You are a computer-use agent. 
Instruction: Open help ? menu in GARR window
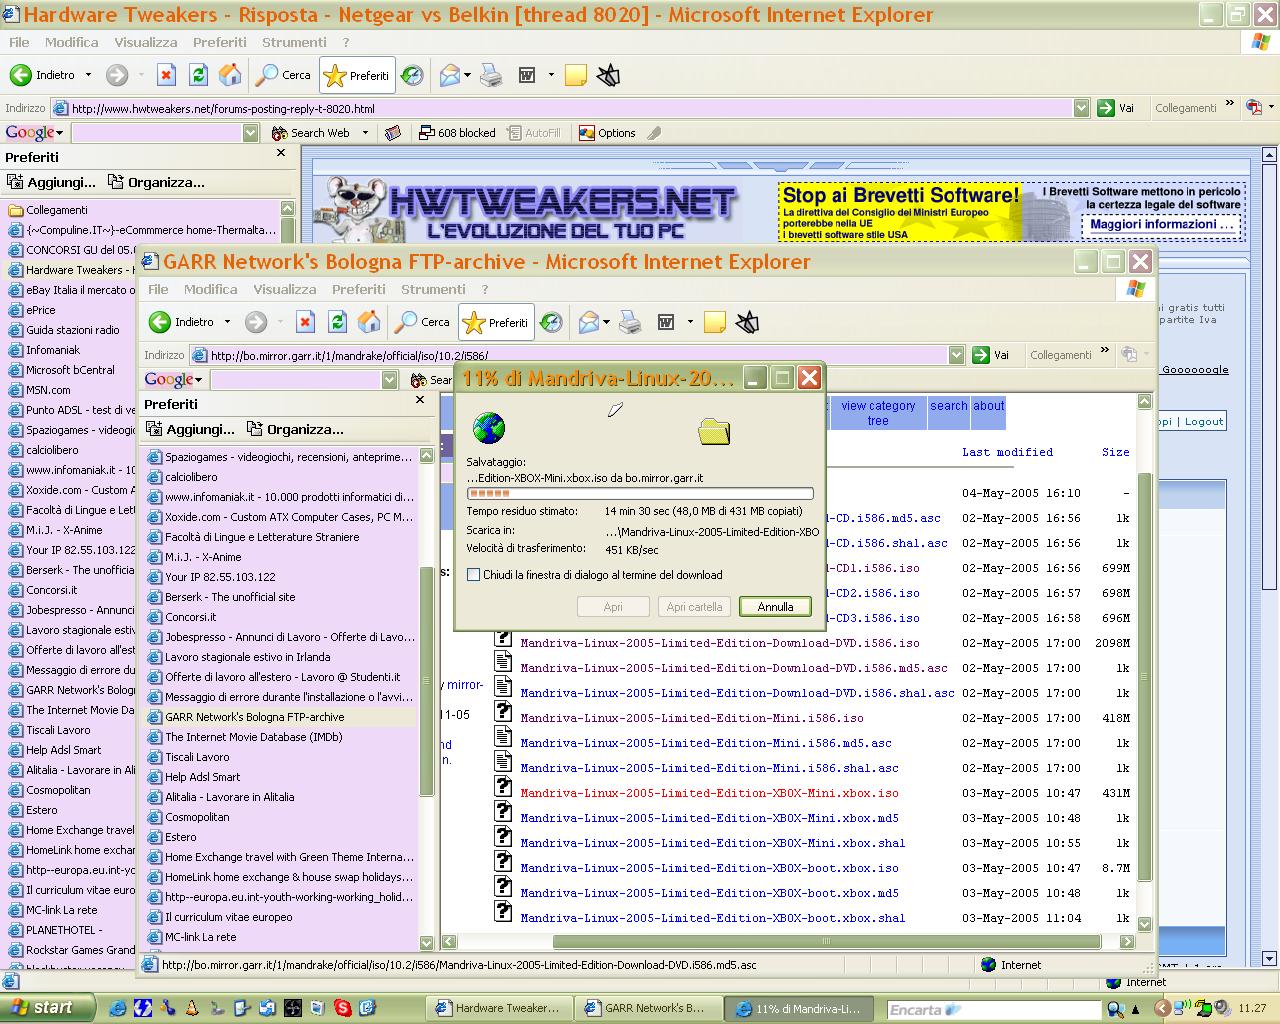(x=485, y=289)
